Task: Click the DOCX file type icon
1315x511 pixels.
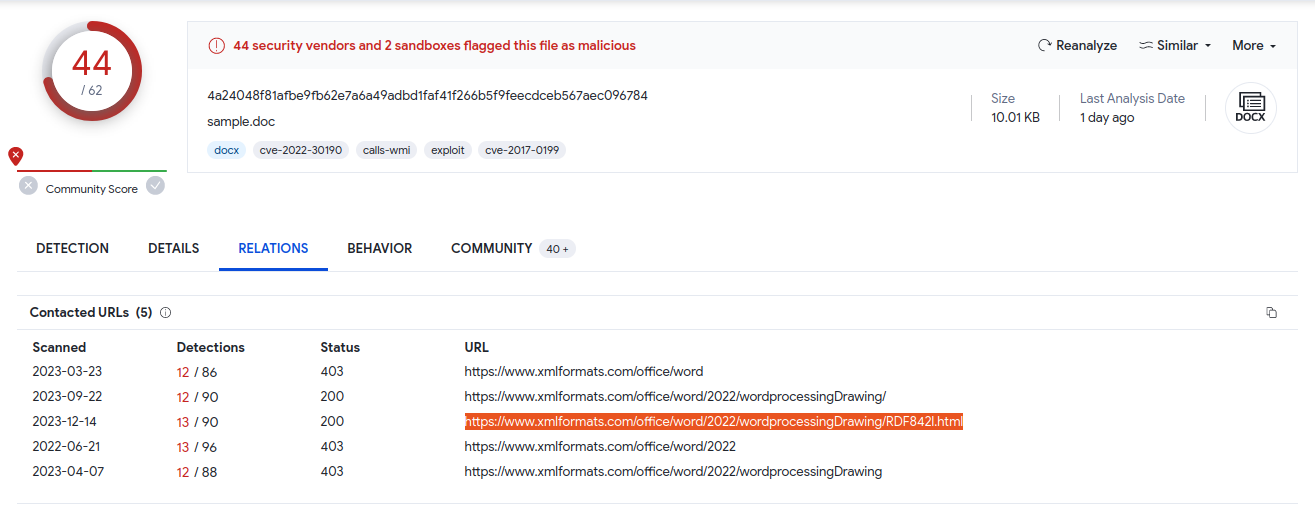Action: coord(1251,107)
